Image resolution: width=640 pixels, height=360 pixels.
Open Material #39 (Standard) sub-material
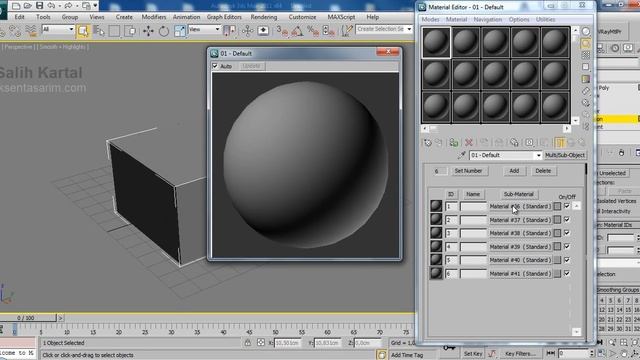pos(520,247)
